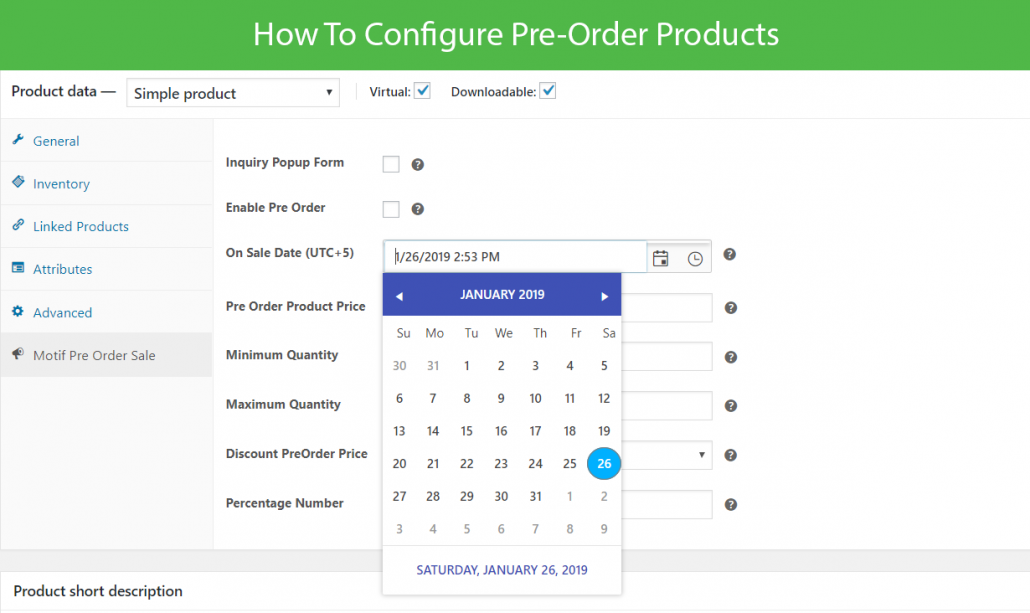Enable the Inquiry Popup Form checkbox
The height and width of the screenshot is (613, 1030).
[x=391, y=164]
